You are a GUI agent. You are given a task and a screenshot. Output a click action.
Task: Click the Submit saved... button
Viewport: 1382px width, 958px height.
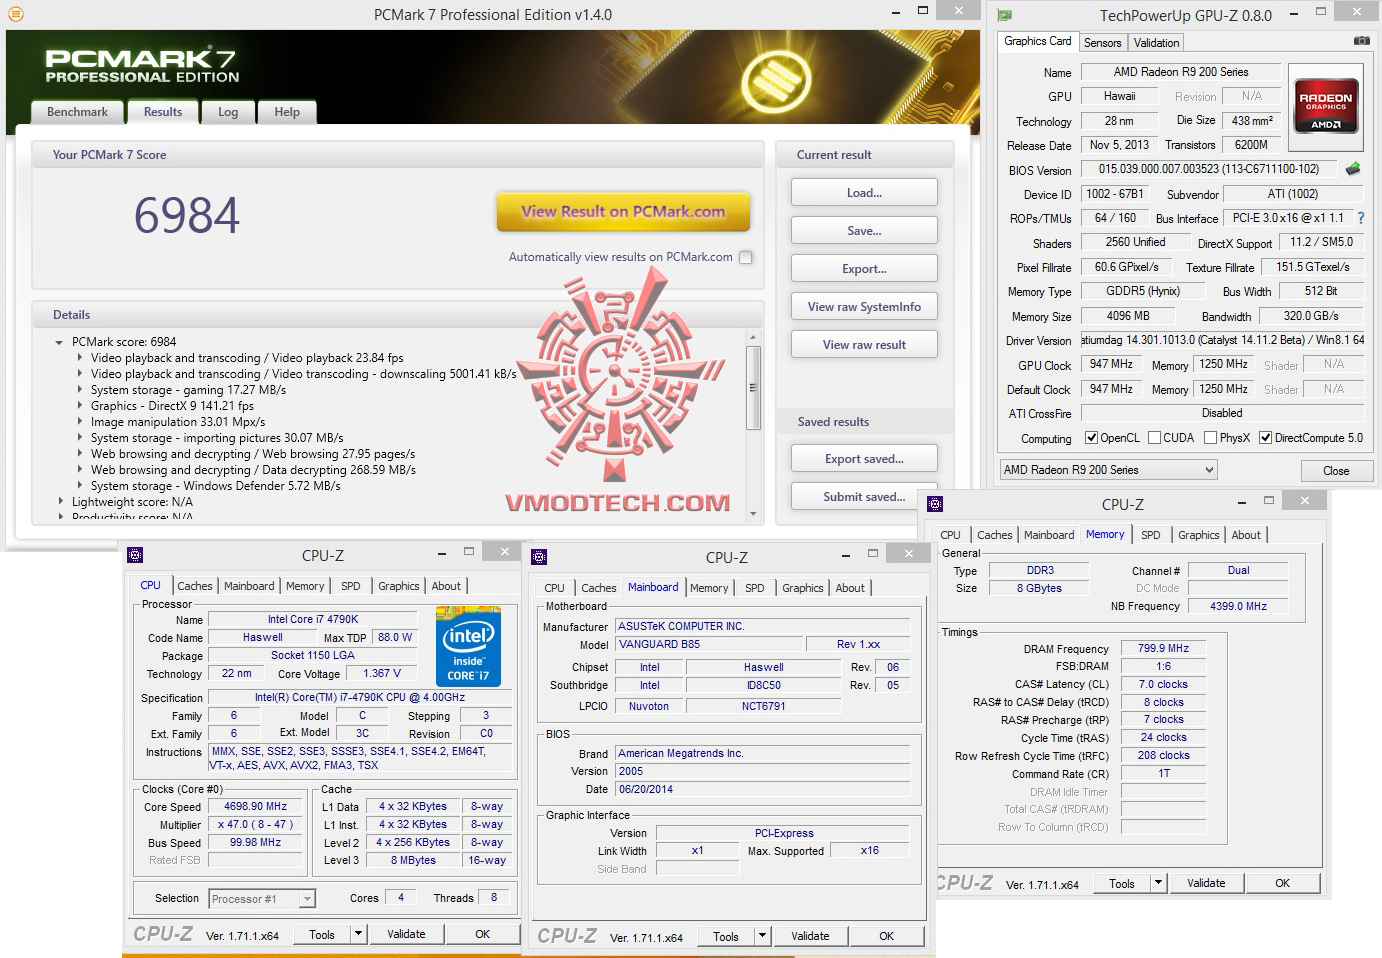pos(864,496)
